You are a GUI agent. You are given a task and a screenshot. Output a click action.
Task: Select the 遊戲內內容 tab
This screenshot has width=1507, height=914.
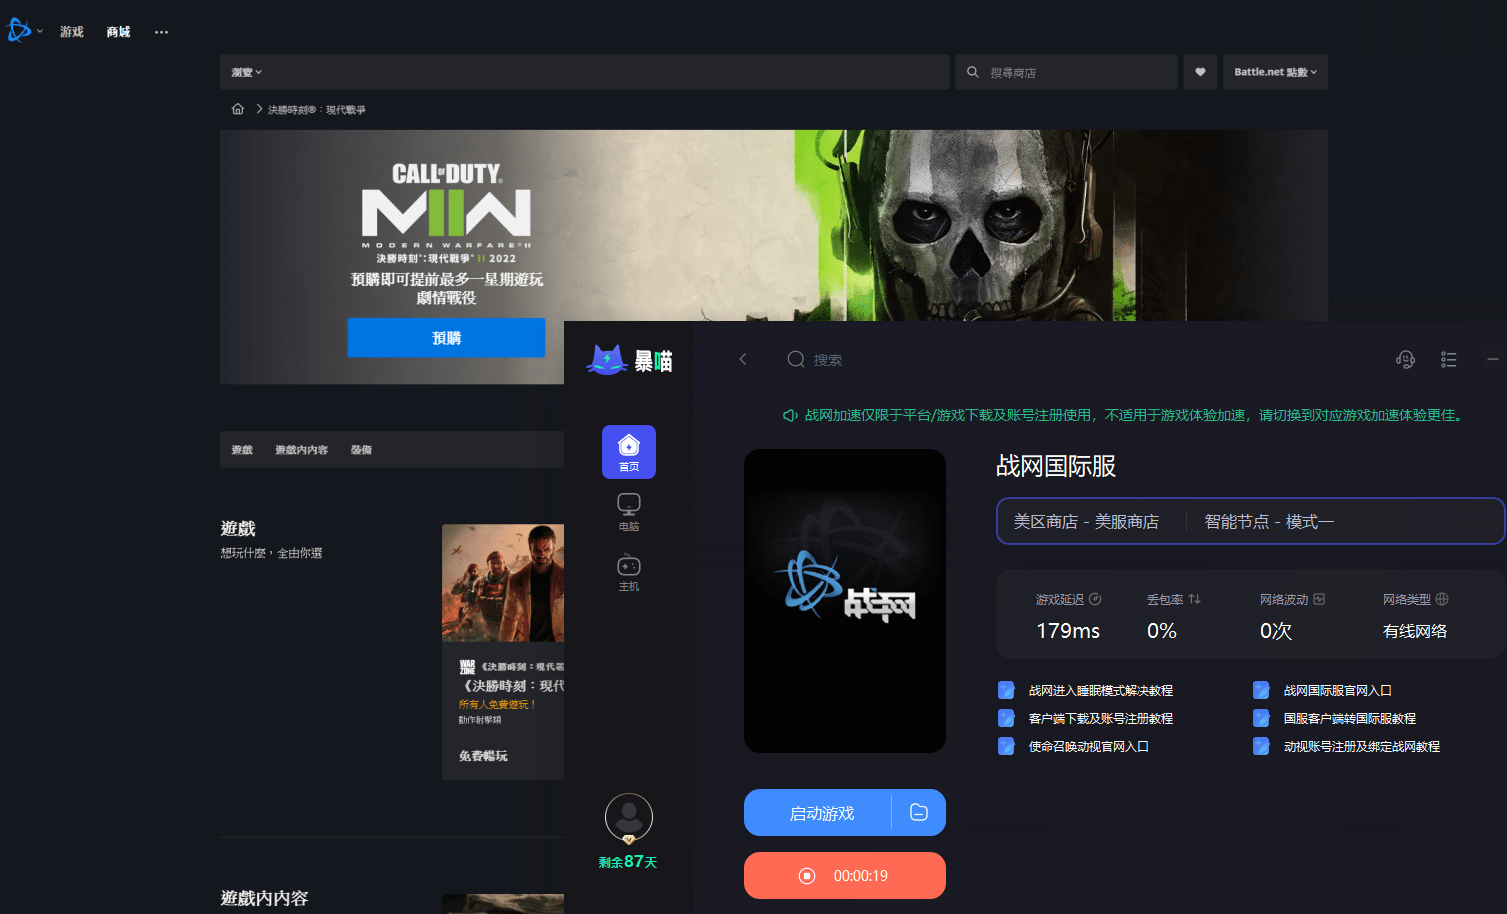pos(301,450)
